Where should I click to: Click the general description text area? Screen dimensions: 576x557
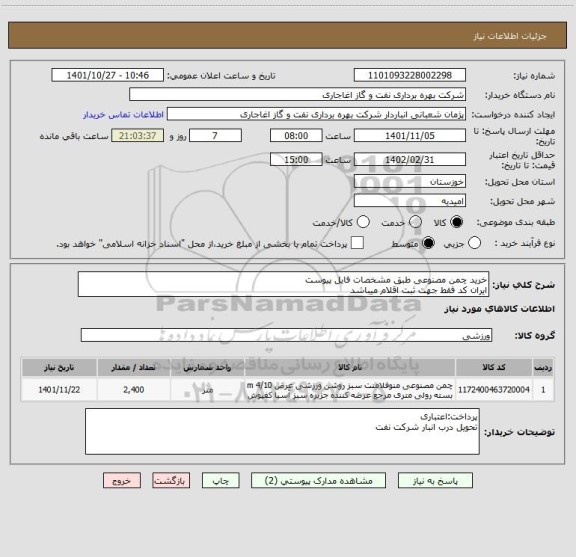[284, 284]
